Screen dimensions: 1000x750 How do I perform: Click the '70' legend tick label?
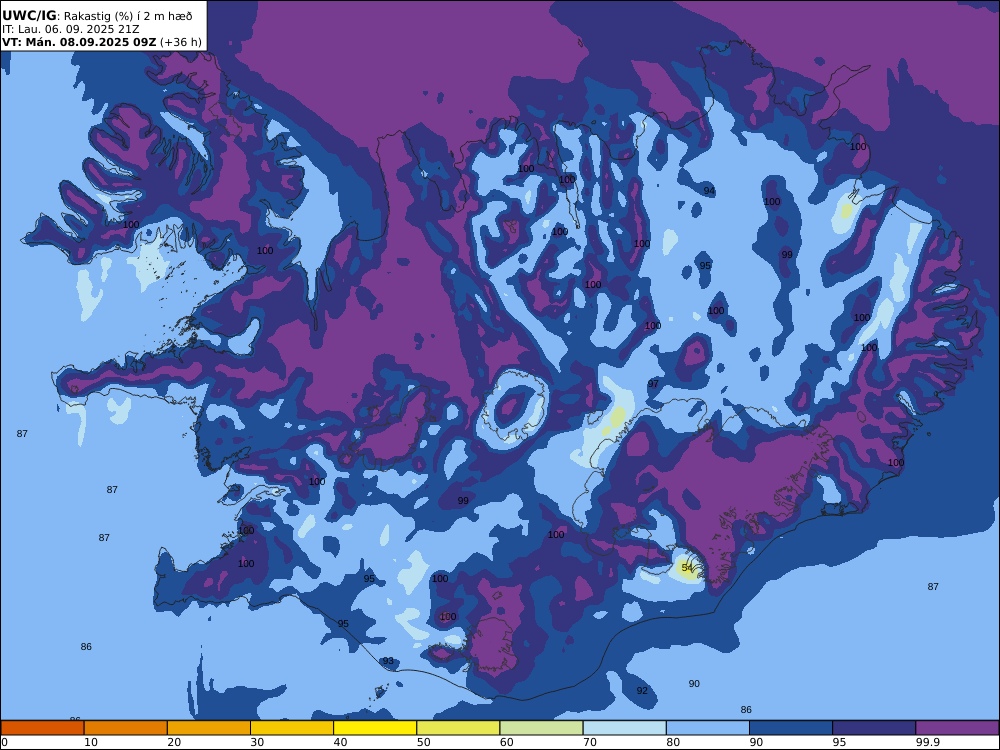click(590, 742)
